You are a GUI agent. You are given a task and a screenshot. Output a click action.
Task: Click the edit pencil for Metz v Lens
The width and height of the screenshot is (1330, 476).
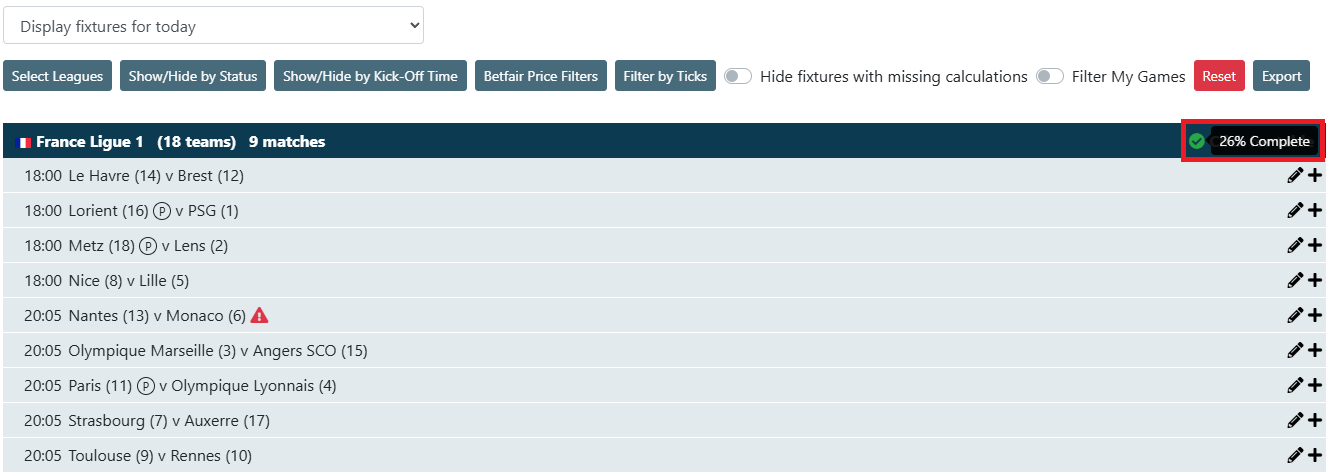pyautogui.click(x=1295, y=246)
